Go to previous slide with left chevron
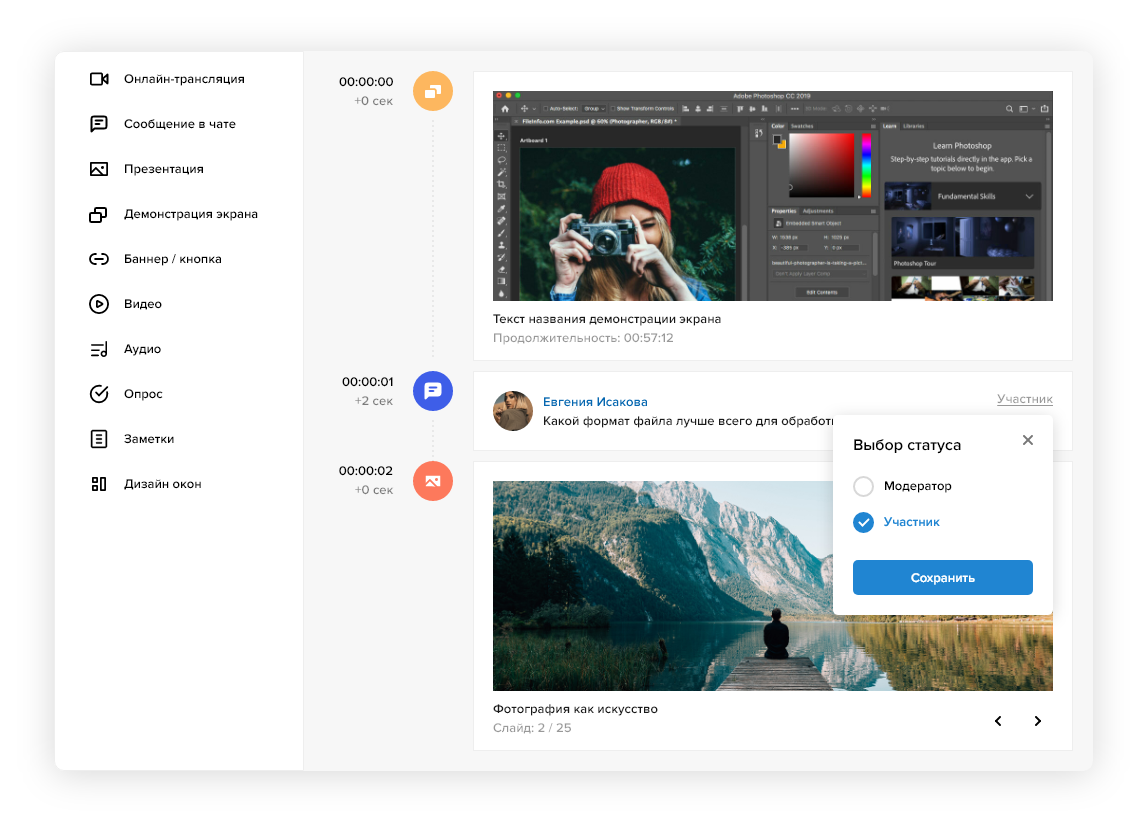This screenshot has height=828, width=1147. click(x=997, y=721)
